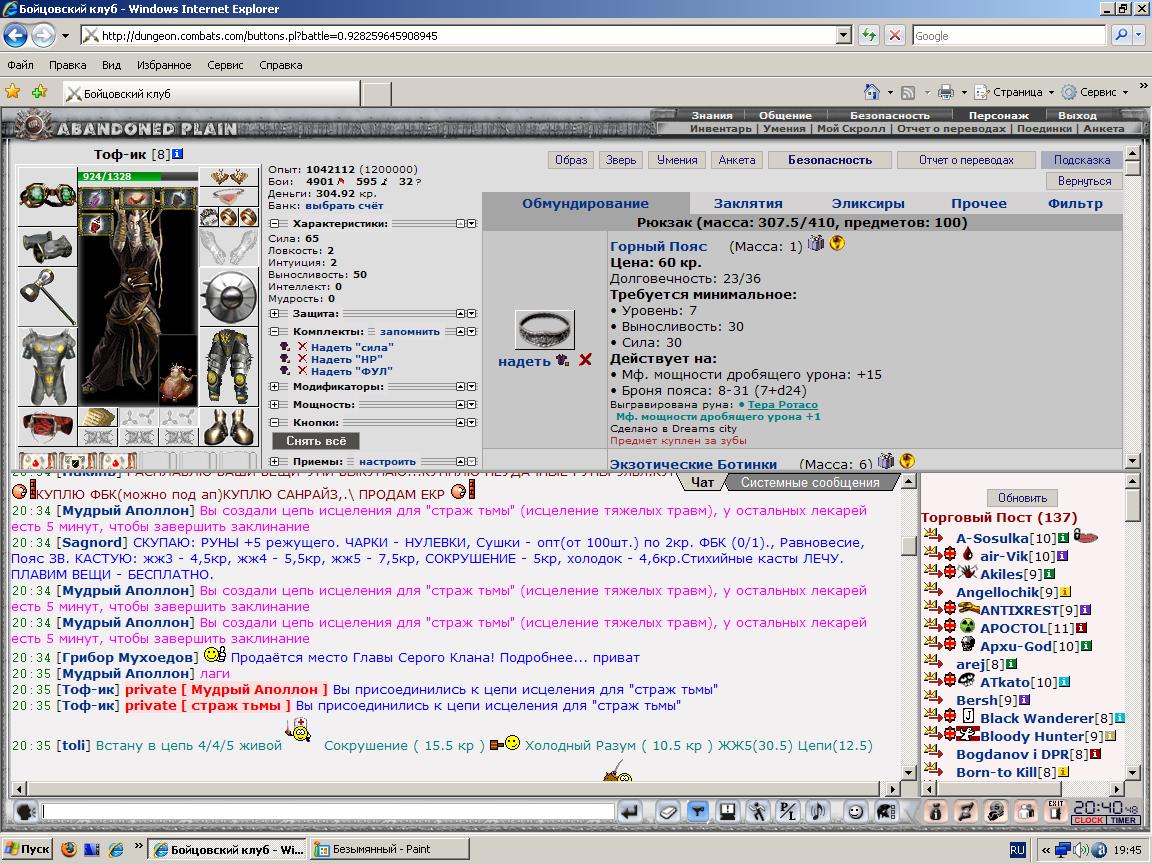Click the inventory scrollbar down arrow
The image size is (1152, 864).
click(x=1132, y=461)
